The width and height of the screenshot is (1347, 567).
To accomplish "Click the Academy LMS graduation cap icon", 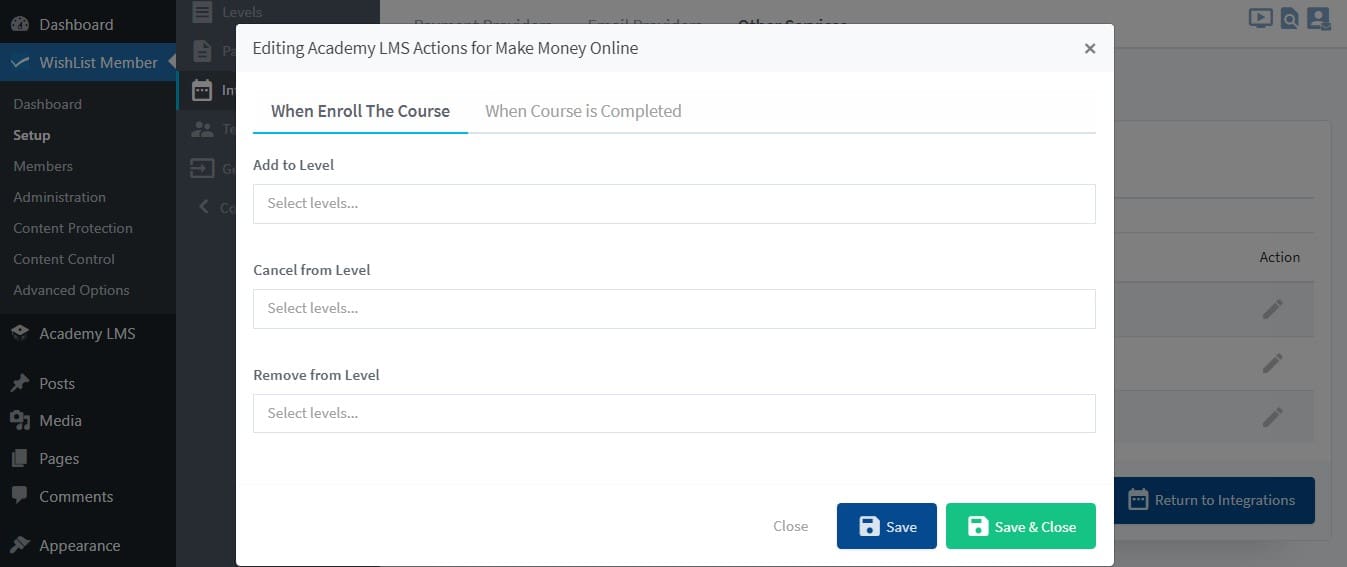I will point(19,333).
